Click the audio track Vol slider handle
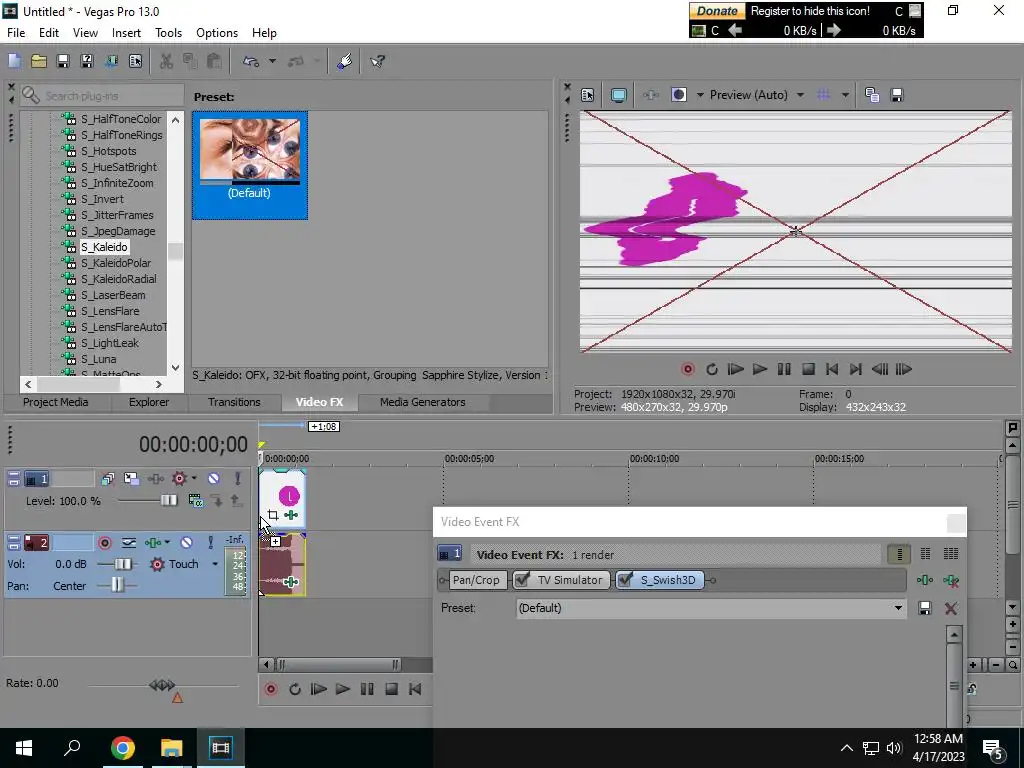Viewport: 1024px width, 768px height. click(x=122, y=564)
